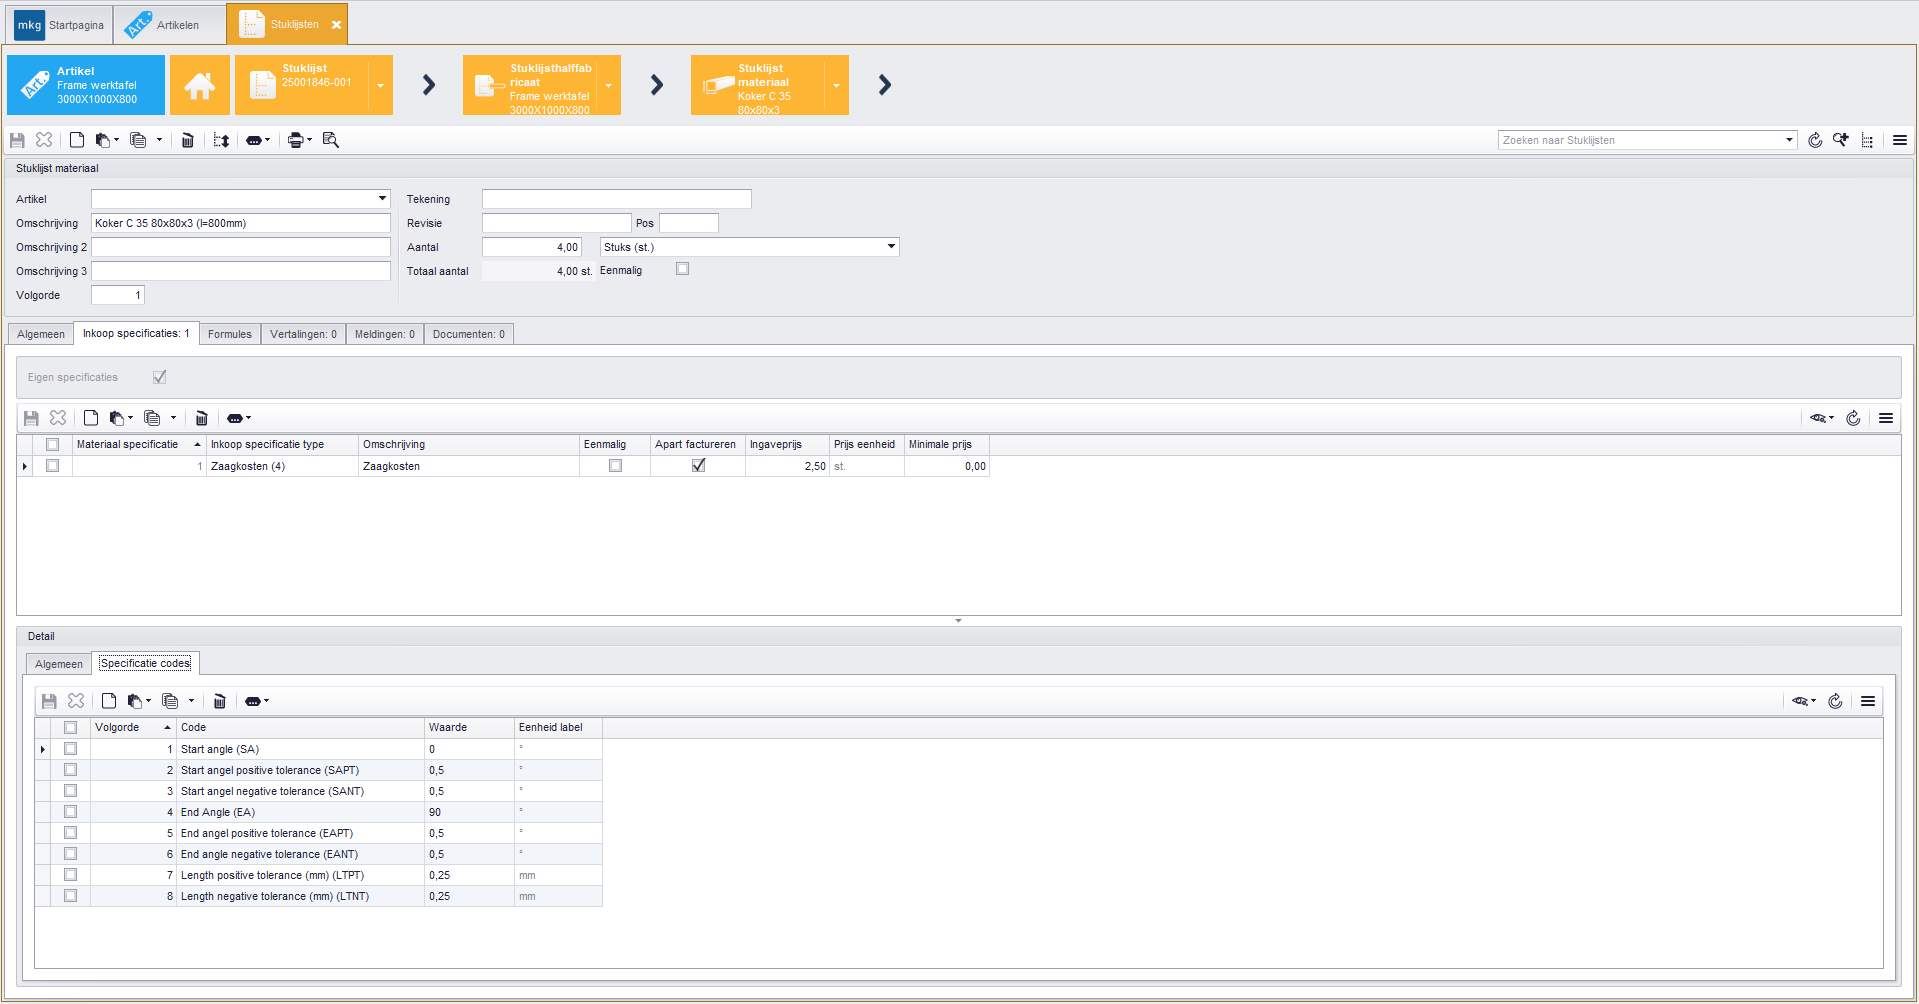Click the refresh icon beside the search box
This screenshot has width=1919, height=1004.
tap(1815, 140)
